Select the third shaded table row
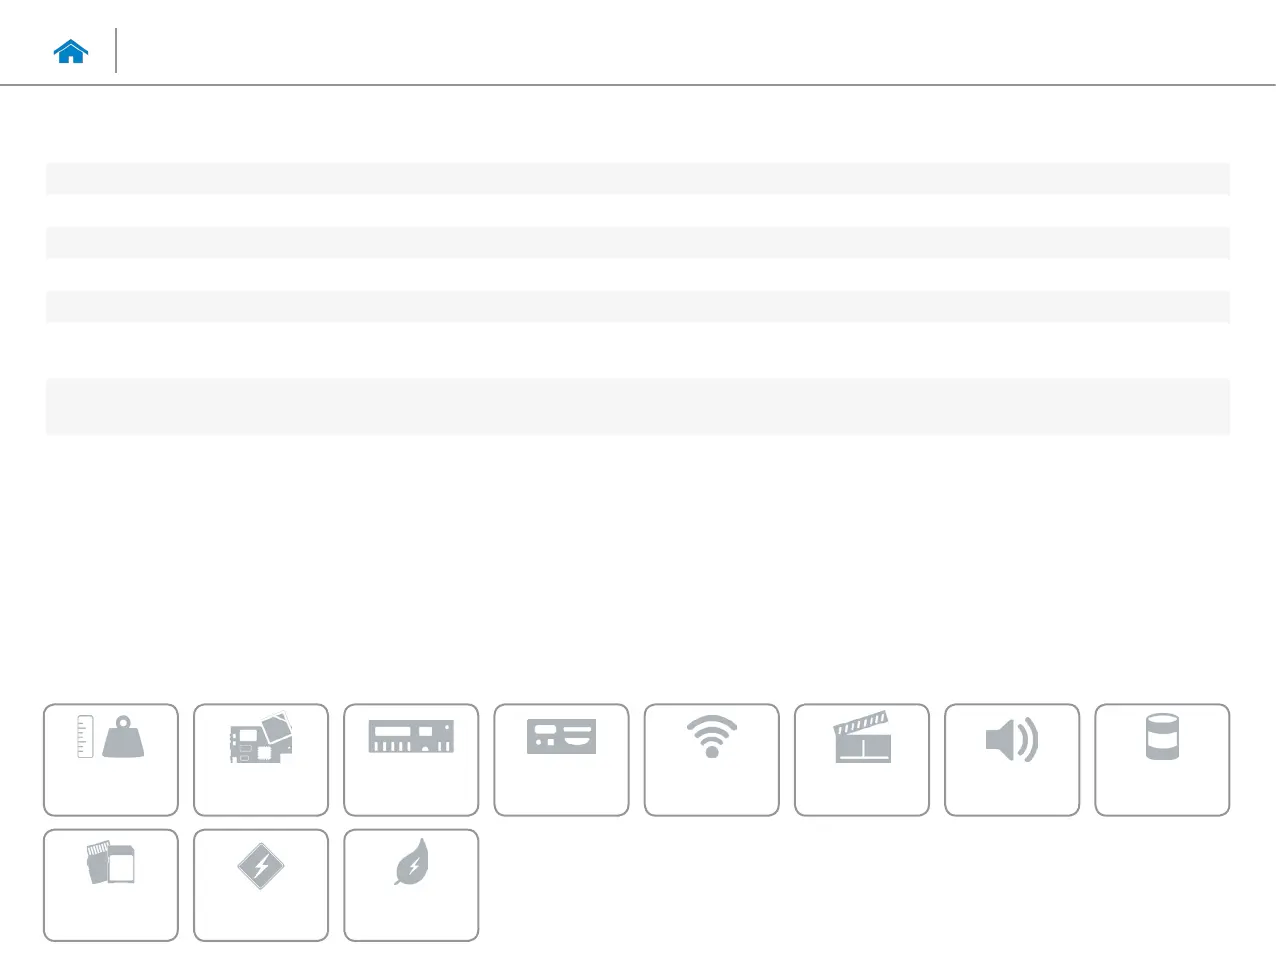Image resolution: width=1276 pixels, height=964 pixels. (638, 306)
